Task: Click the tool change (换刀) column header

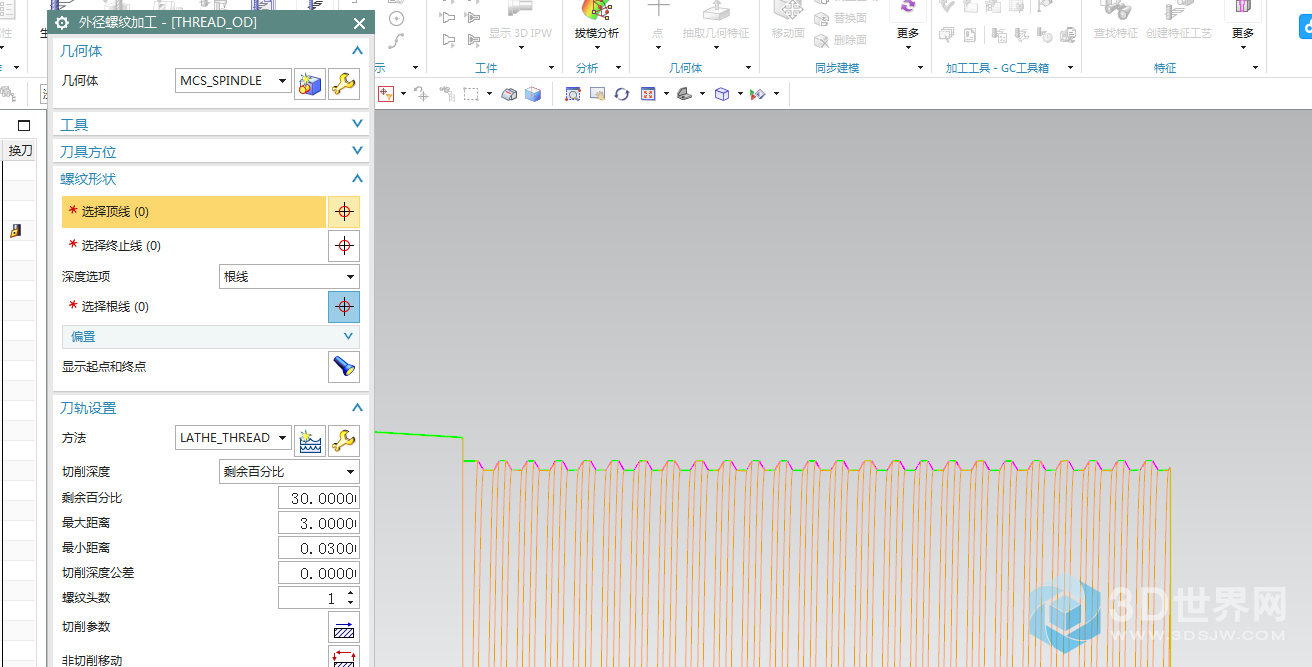Action: tap(20, 151)
